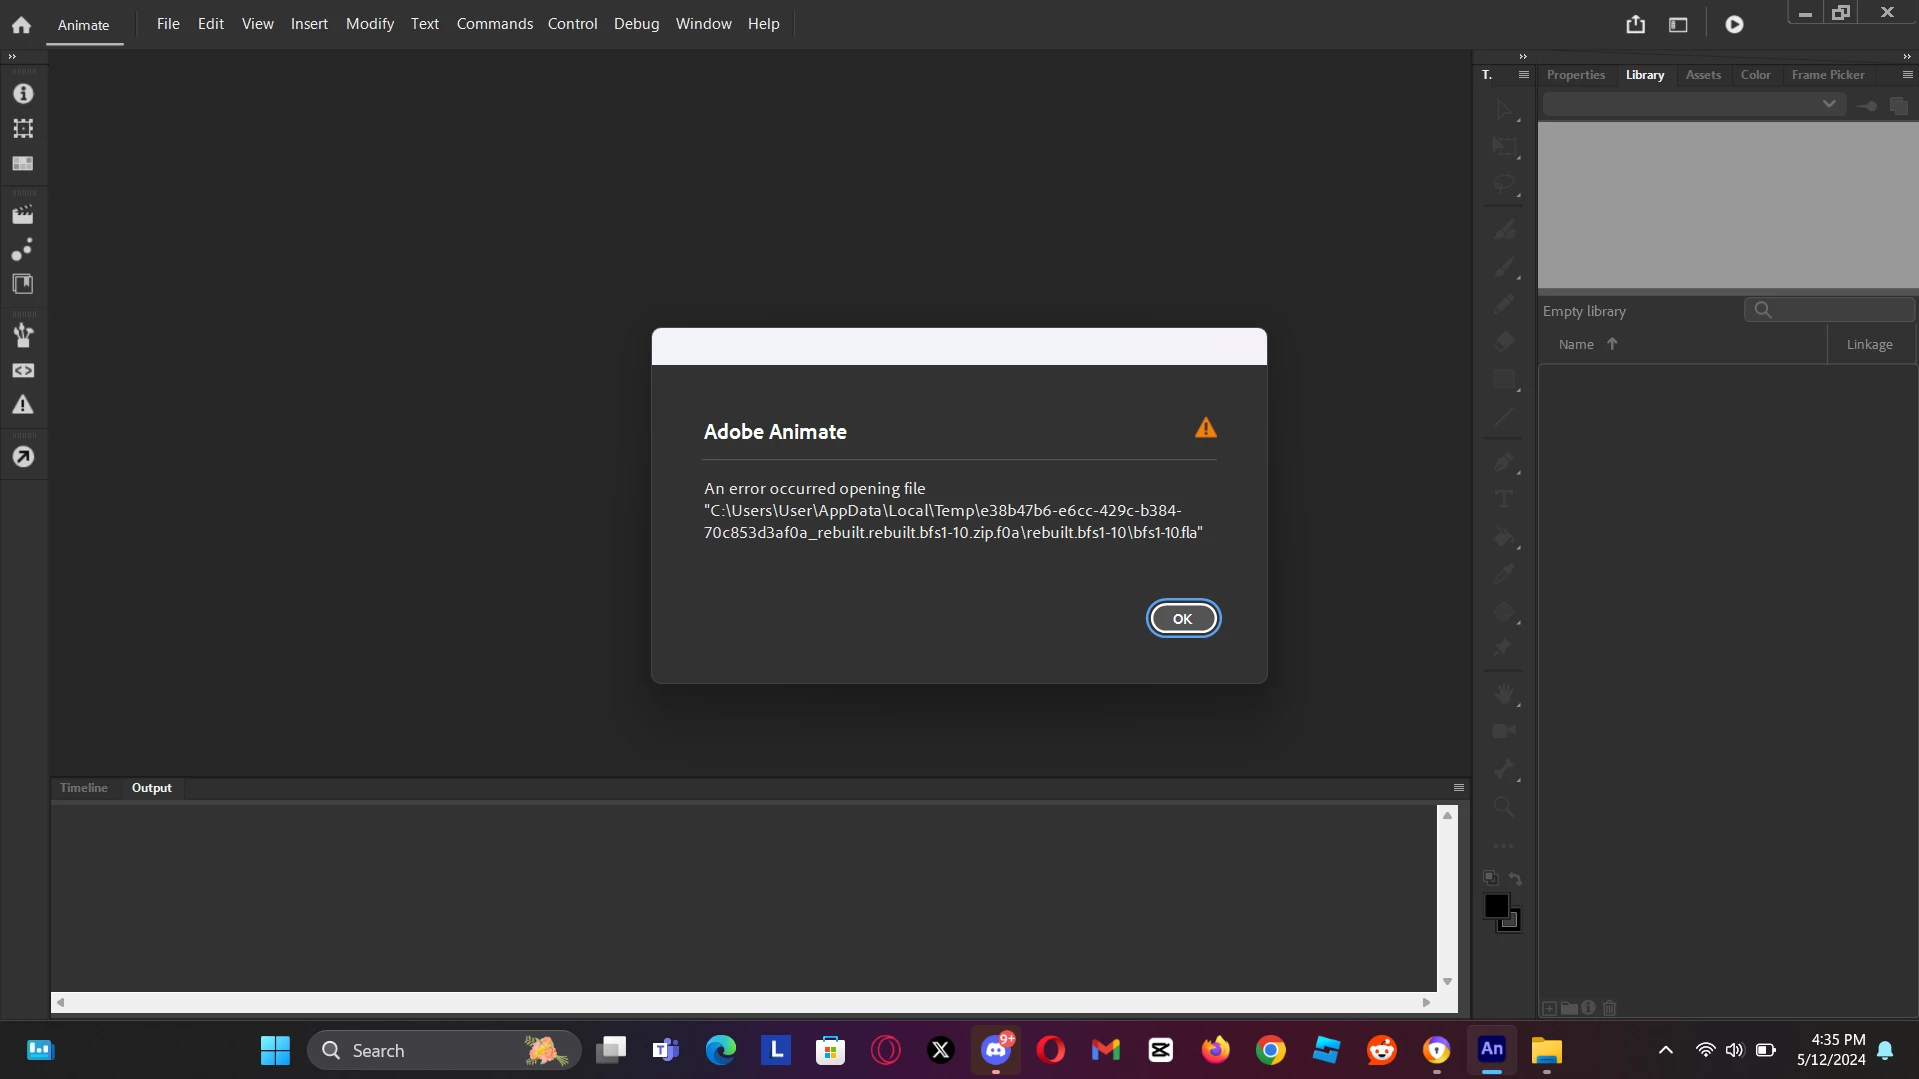Expand the collapsed left icon panel

(12, 57)
